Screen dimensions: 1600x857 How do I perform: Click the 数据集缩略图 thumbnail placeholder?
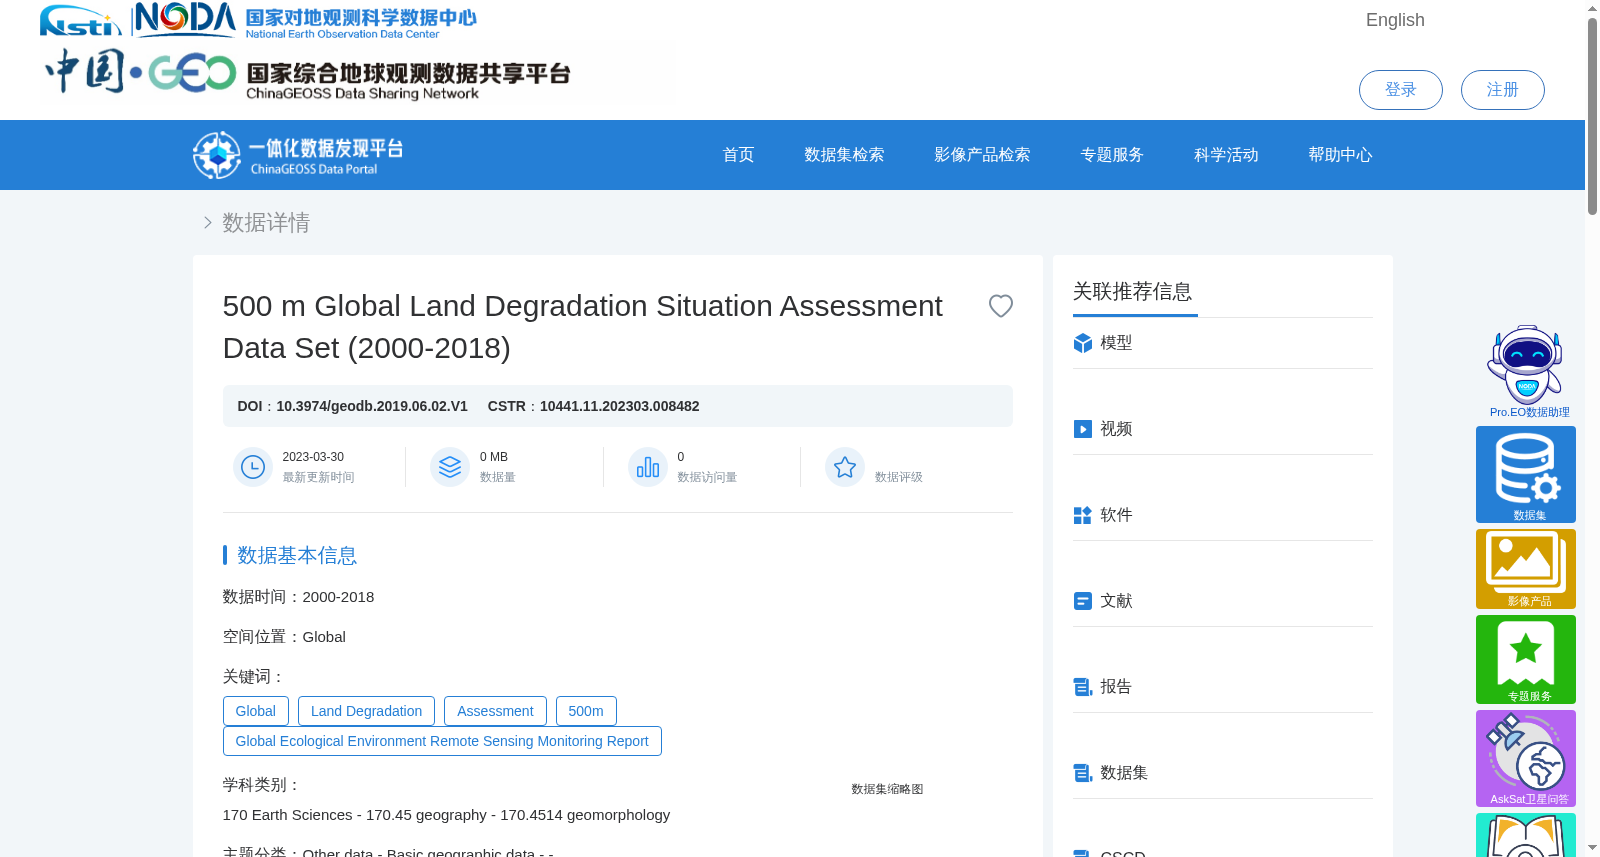click(887, 789)
